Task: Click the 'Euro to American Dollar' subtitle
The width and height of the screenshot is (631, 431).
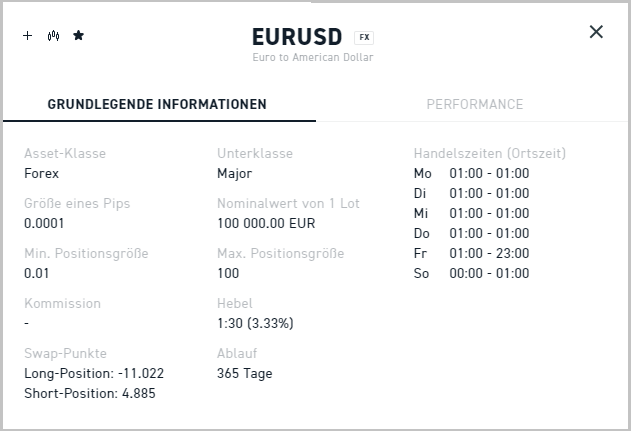Action: tap(313, 58)
